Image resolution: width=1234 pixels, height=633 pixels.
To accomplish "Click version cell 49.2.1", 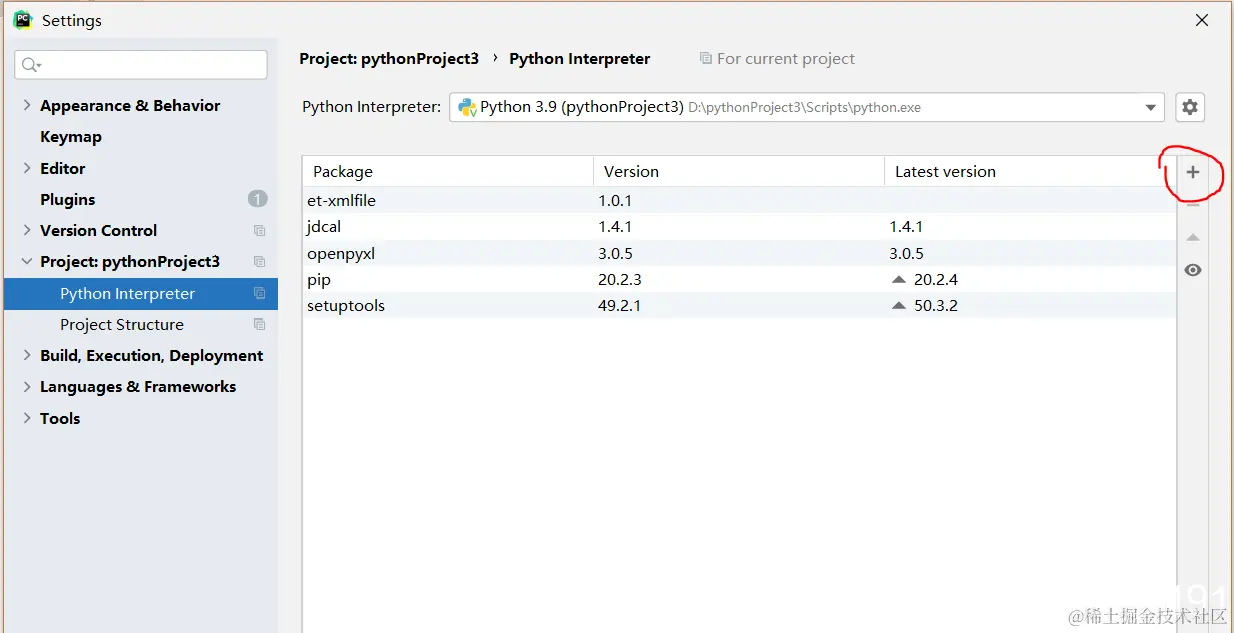I will [x=619, y=305].
